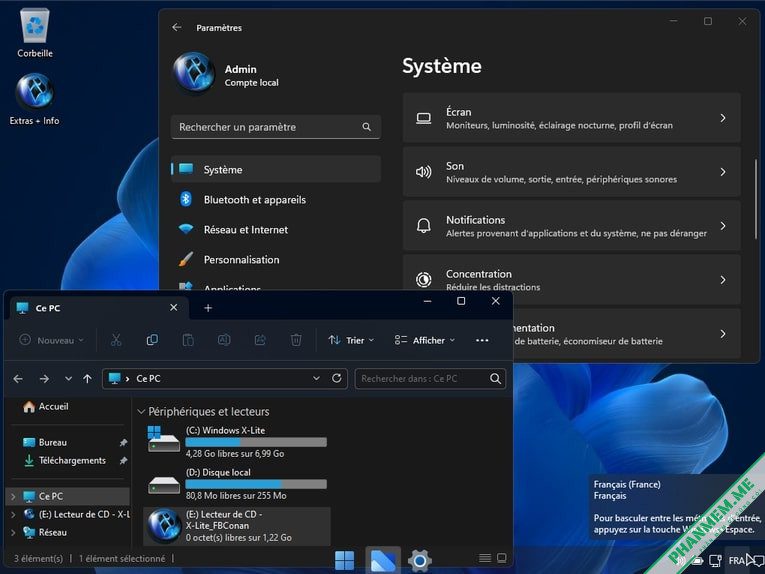
Task: Expand the Ce PC tree node
Action: [x=13, y=496]
